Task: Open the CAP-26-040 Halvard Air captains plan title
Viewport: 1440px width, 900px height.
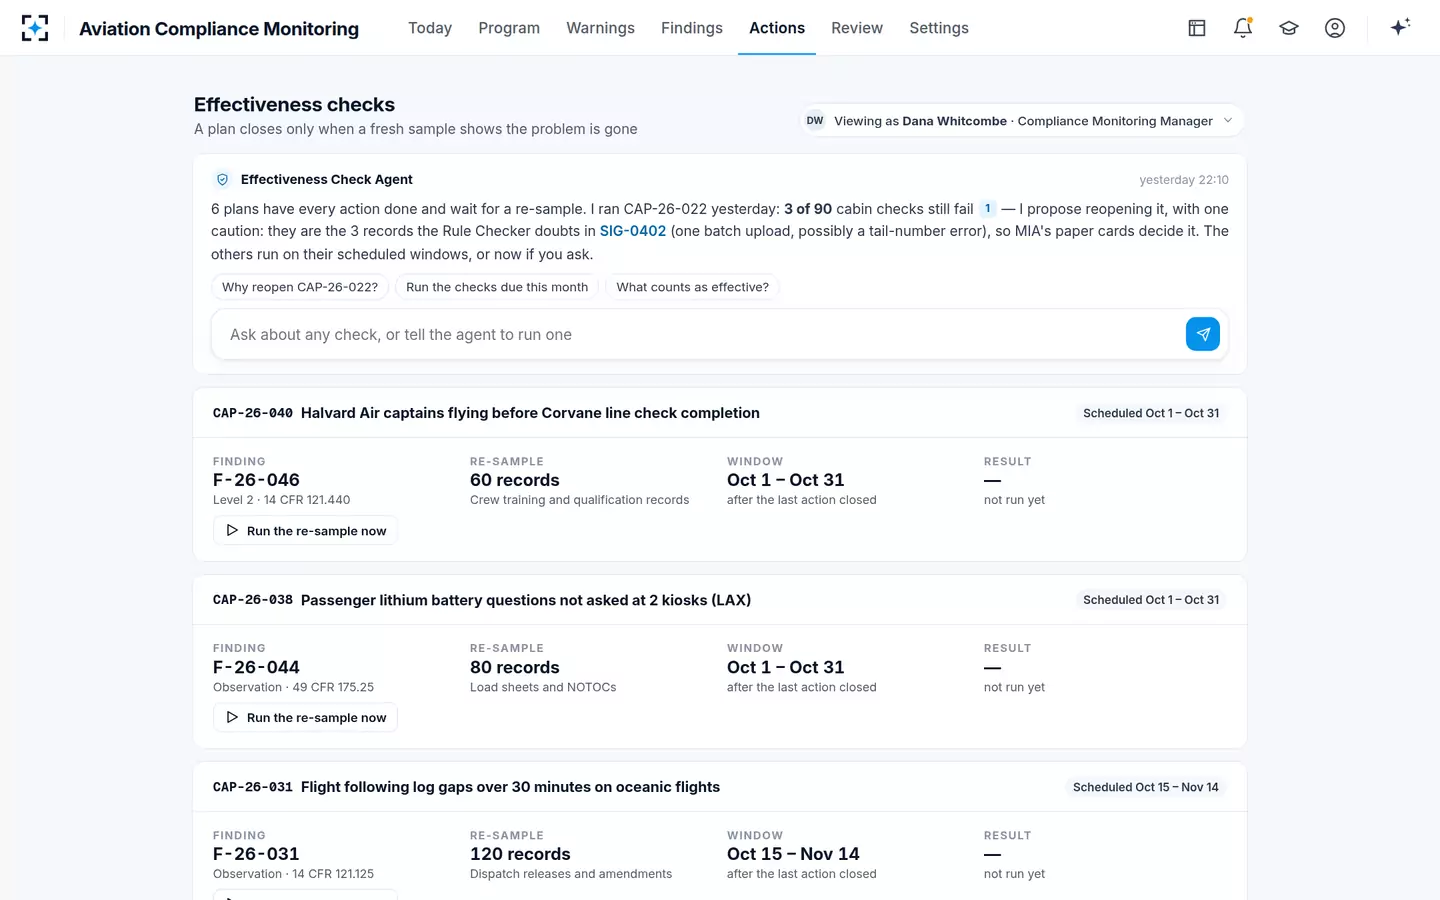Action: coord(530,413)
